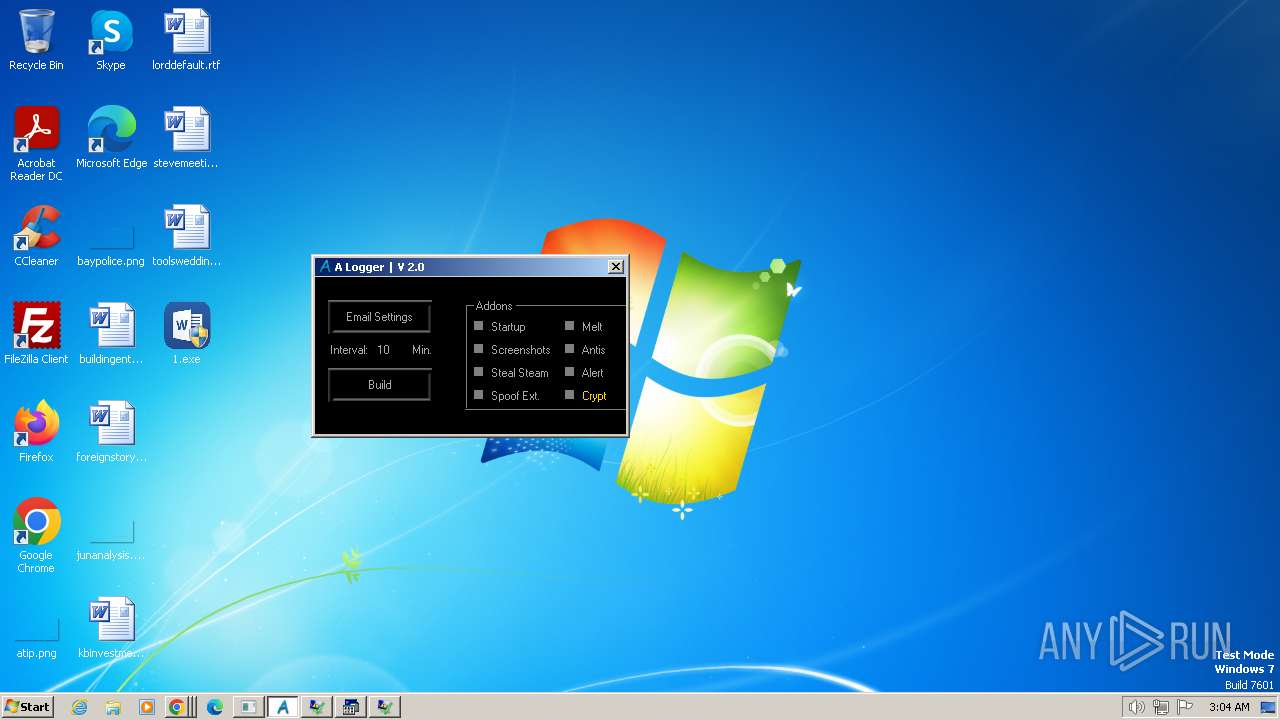1280x720 pixels.
Task: Toggle the Steal Steam checkbox
Action: (479, 372)
